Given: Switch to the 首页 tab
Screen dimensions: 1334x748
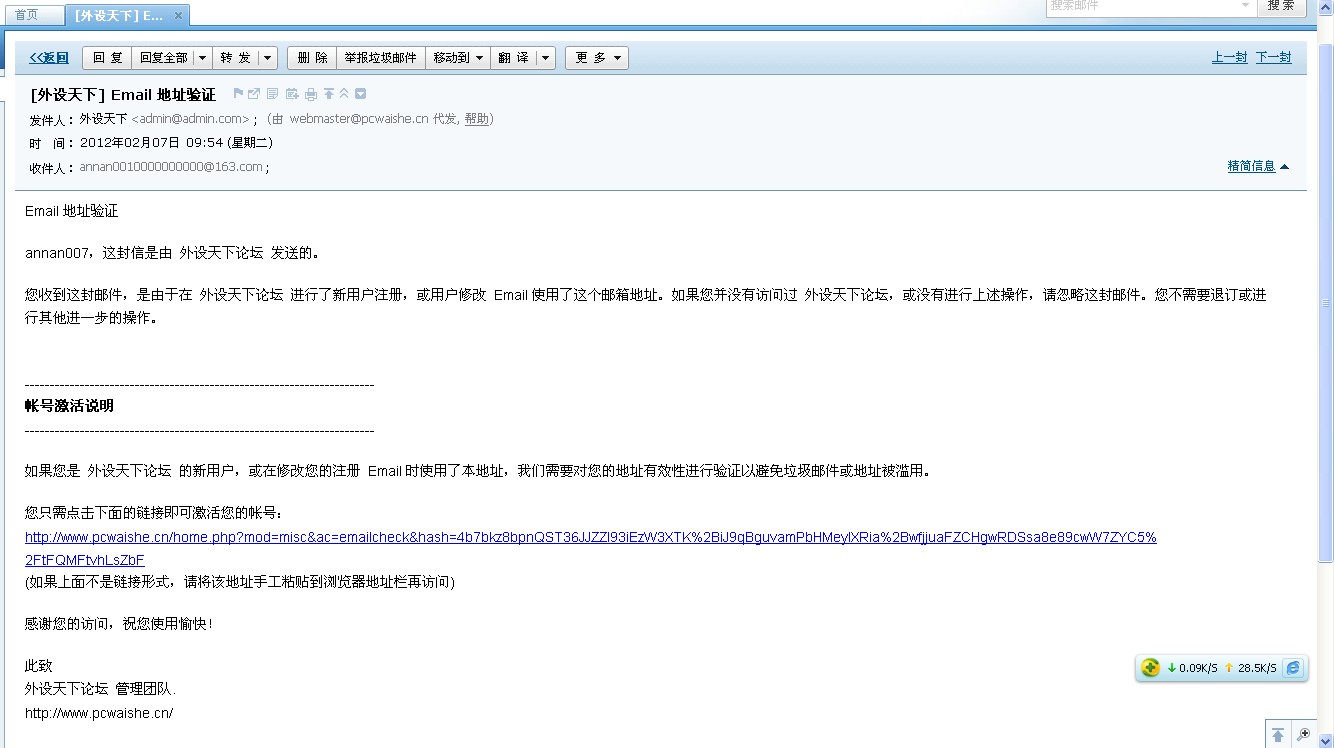Looking at the screenshot, I should [x=27, y=15].
